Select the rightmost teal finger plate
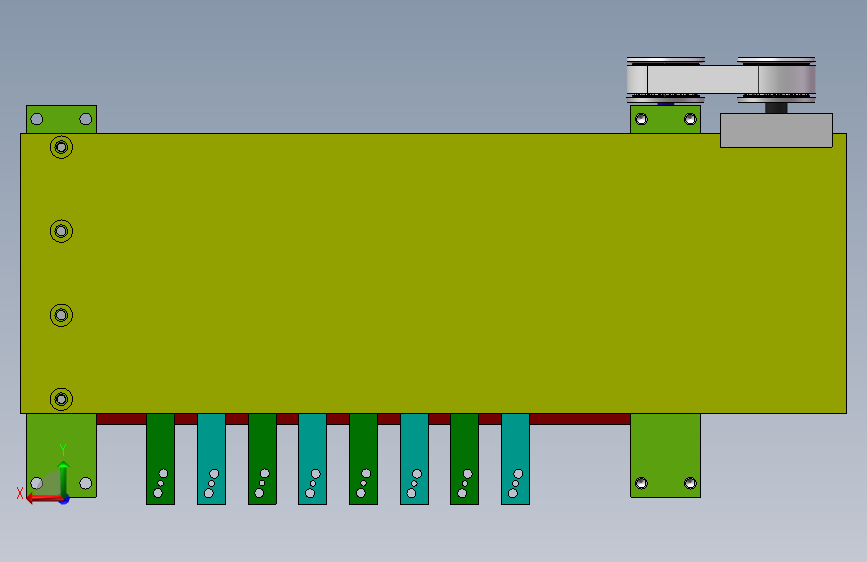Viewport: 867px width, 562px height. (515, 459)
